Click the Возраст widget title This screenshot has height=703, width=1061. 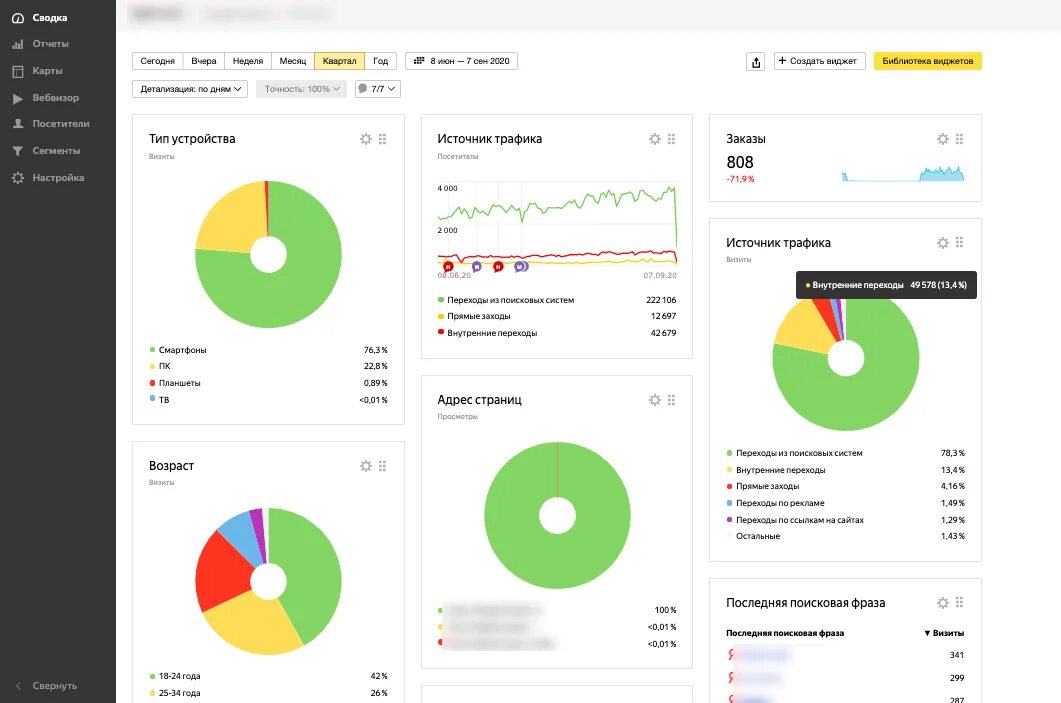click(x=171, y=466)
